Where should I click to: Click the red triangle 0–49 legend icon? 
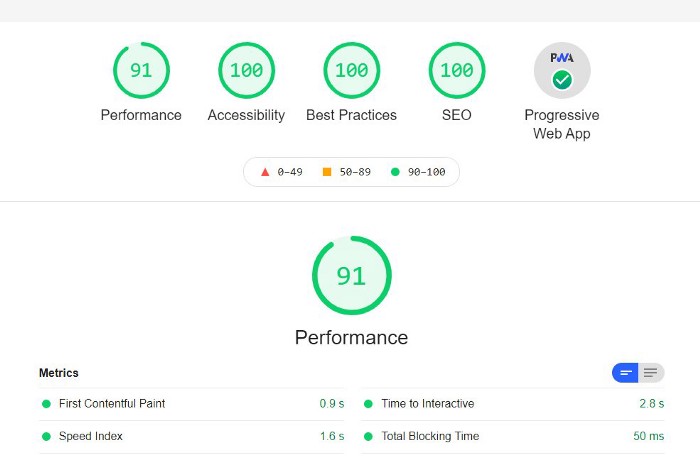[265, 172]
